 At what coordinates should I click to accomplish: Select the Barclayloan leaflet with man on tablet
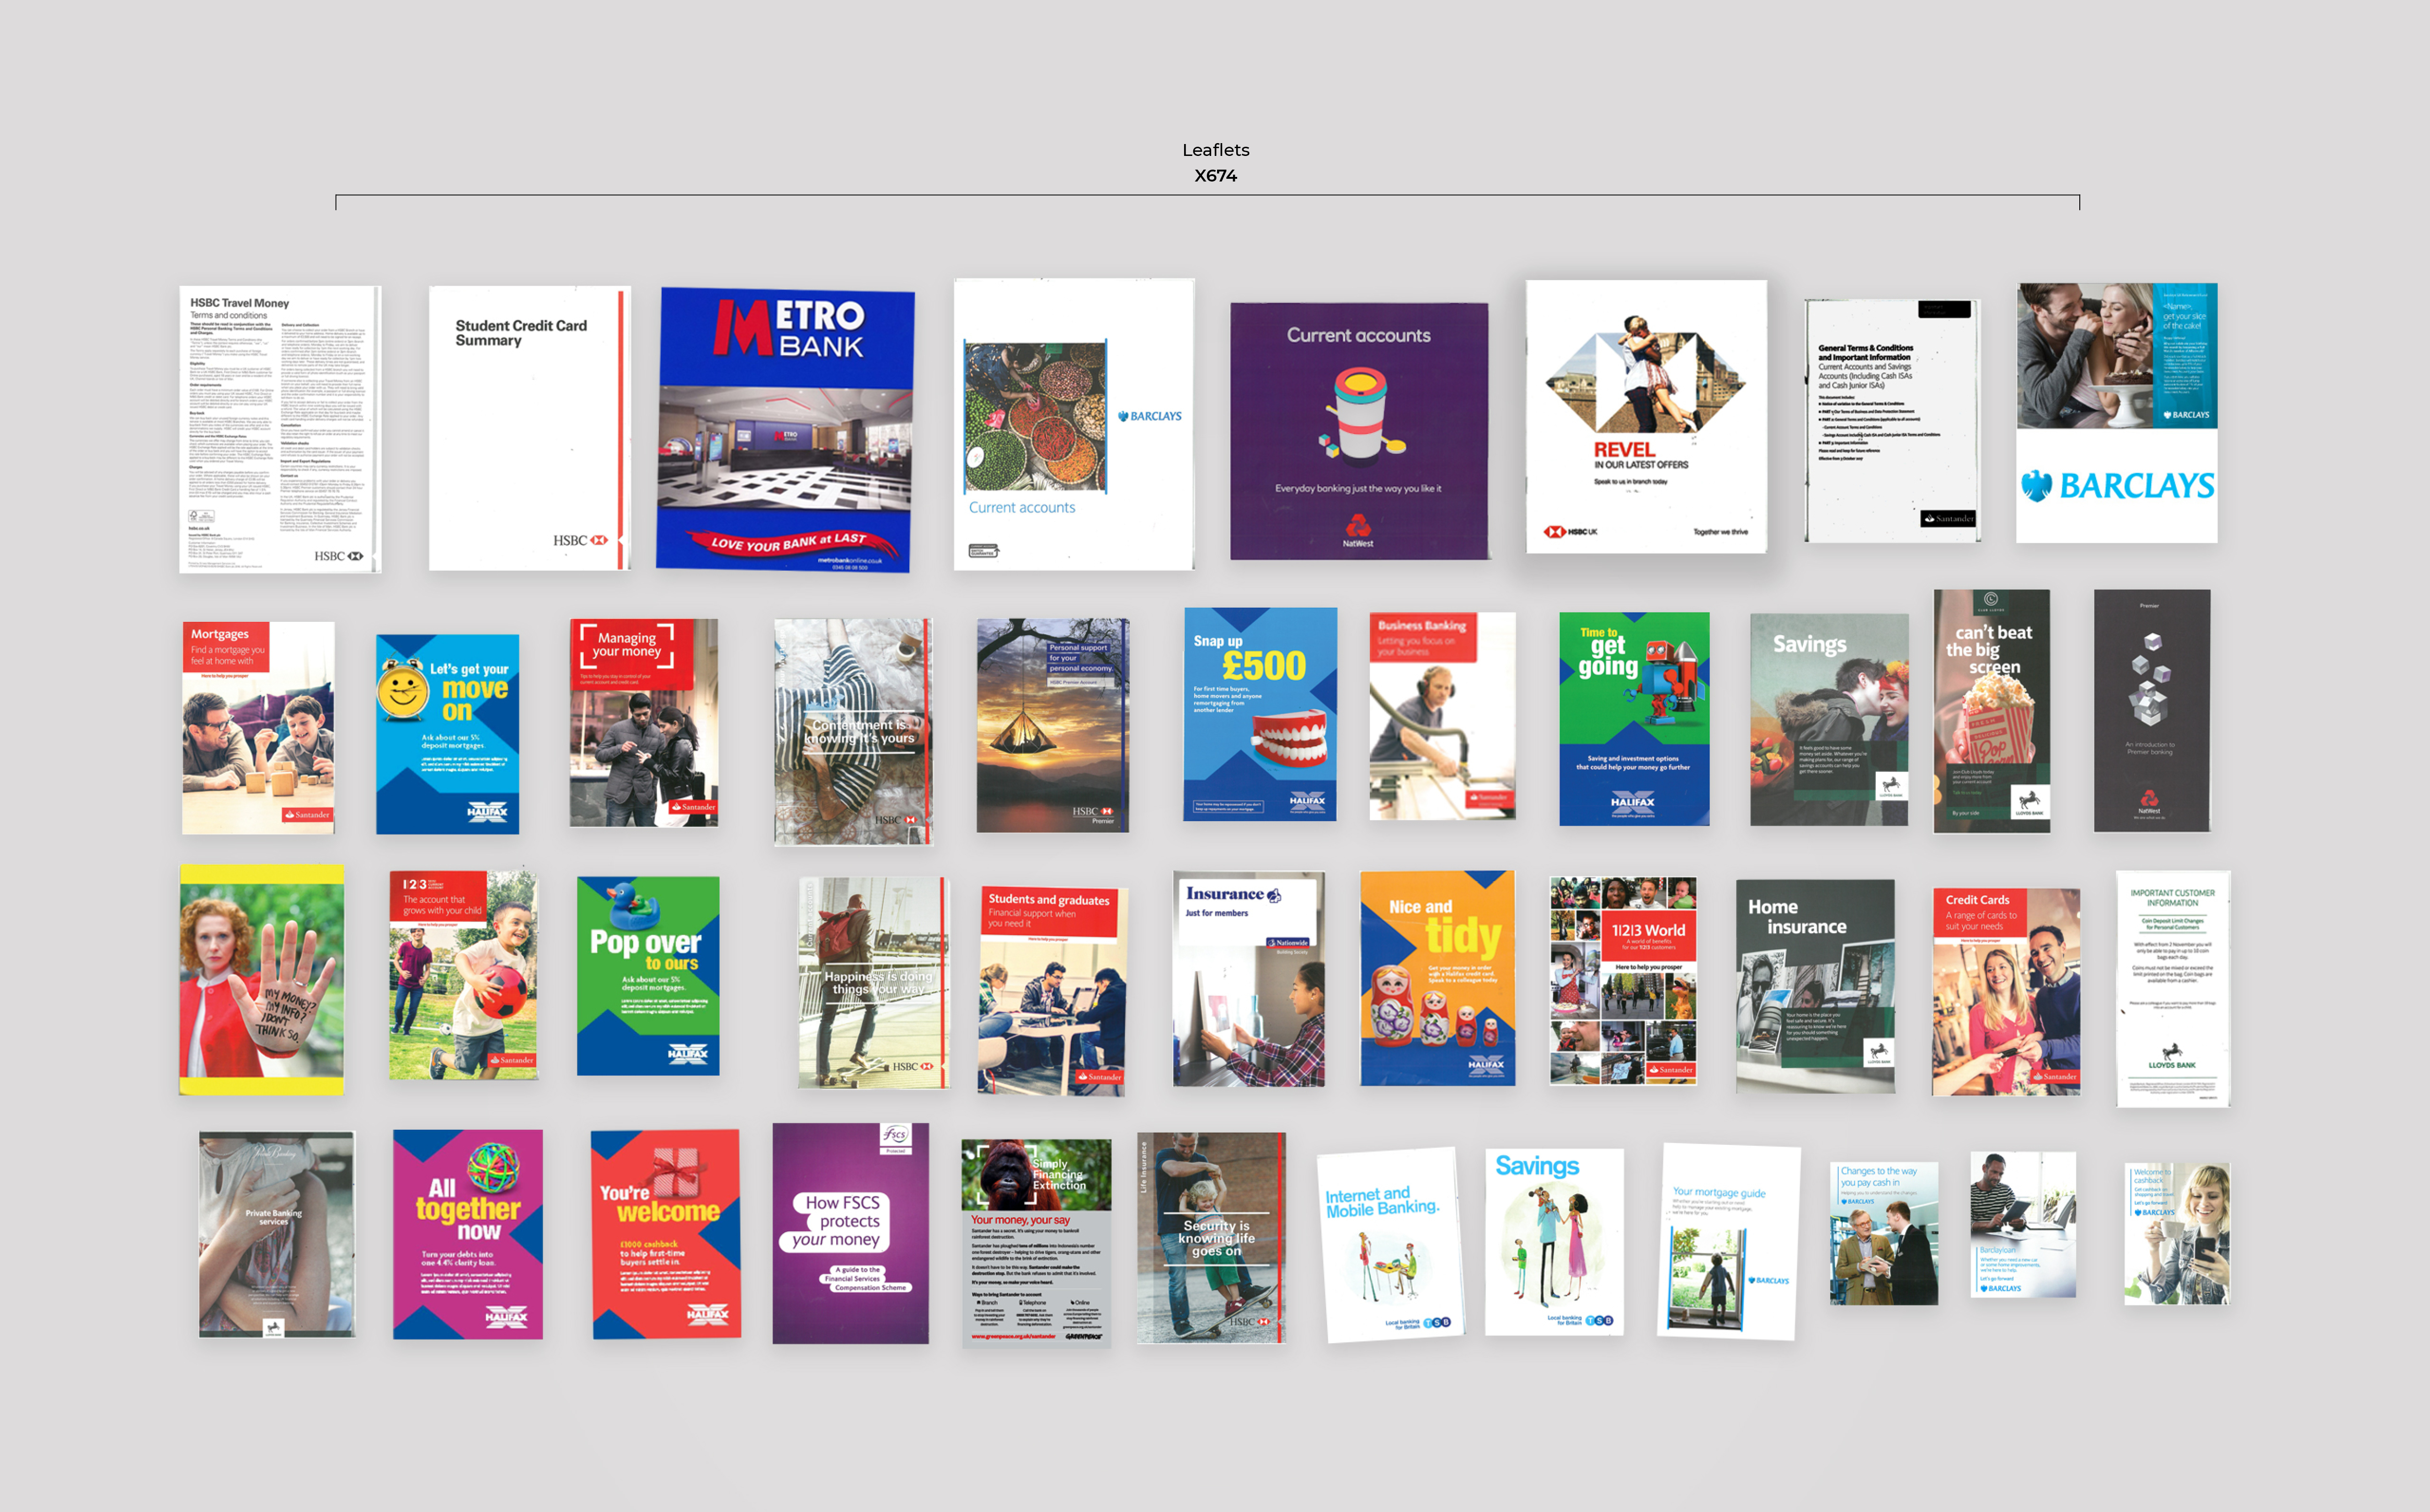click(2022, 1225)
